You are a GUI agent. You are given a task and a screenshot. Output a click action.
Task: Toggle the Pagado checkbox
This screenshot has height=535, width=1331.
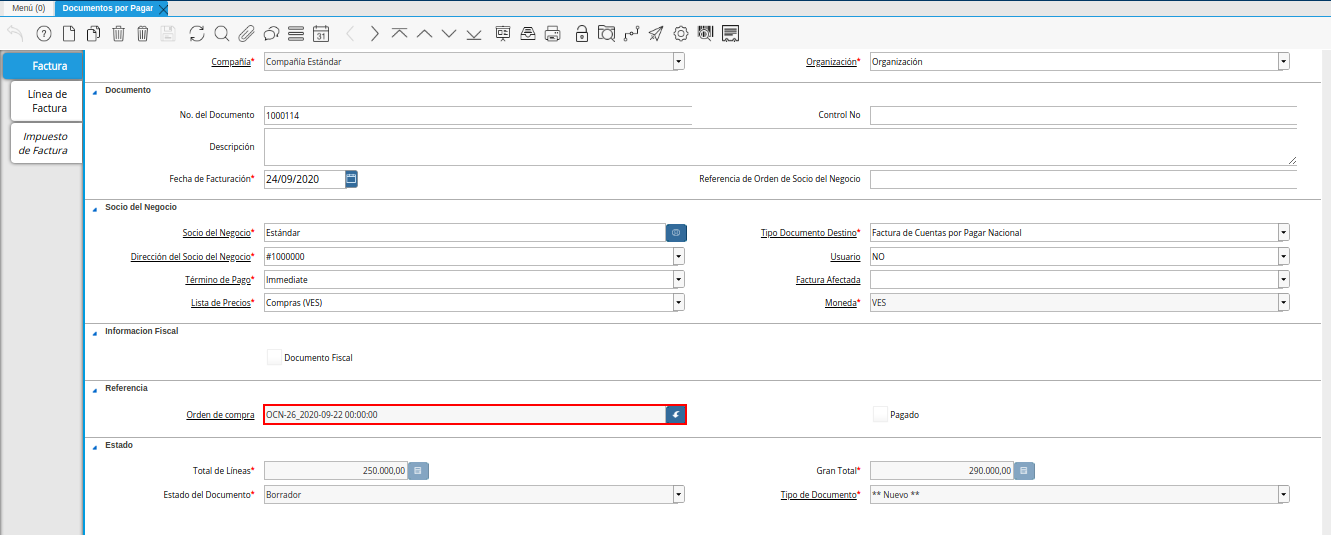click(880, 414)
